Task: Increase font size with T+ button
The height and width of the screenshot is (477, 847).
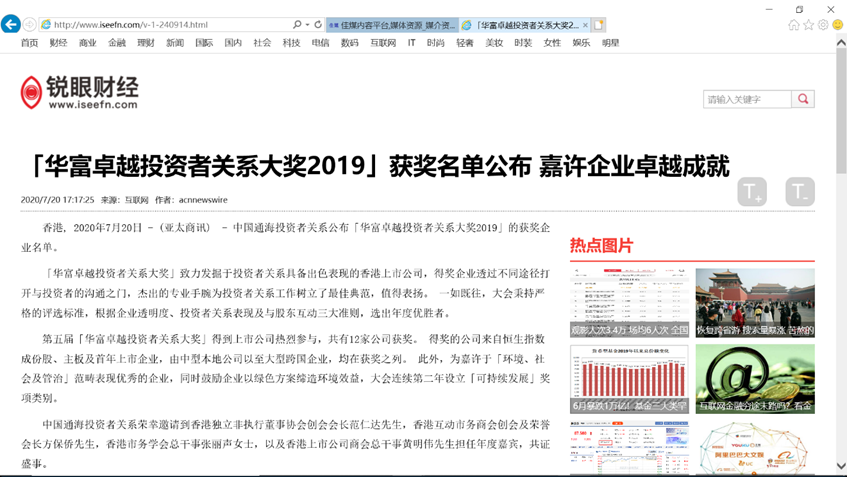Action: [752, 192]
